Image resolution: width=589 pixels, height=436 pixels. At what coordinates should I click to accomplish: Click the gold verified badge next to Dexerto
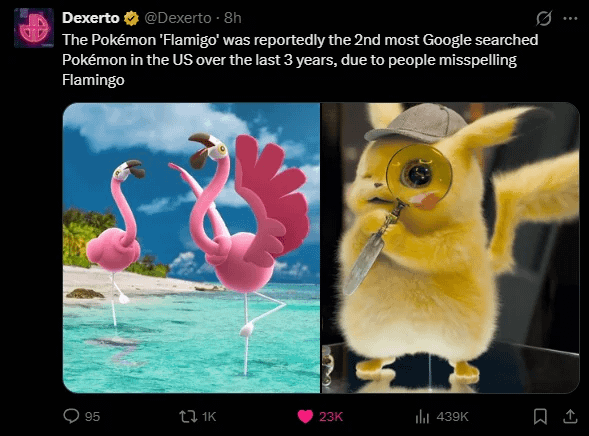[131, 18]
